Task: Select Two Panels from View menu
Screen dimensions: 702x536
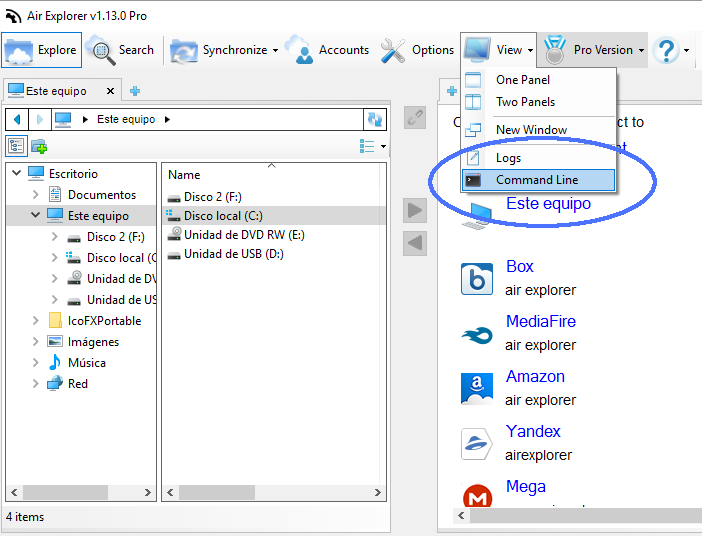Action: click(538, 102)
